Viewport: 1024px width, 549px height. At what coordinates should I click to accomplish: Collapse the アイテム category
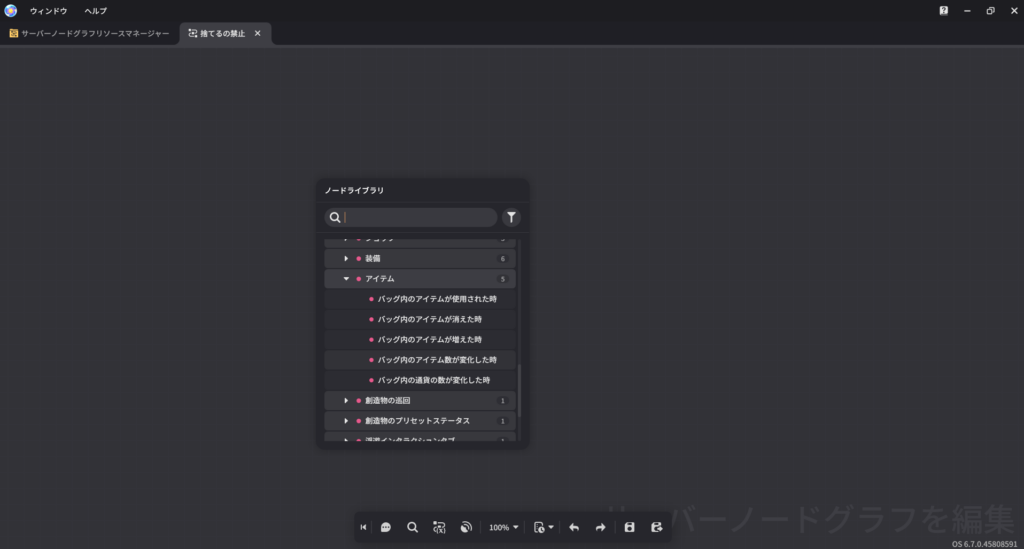click(x=346, y=279)
